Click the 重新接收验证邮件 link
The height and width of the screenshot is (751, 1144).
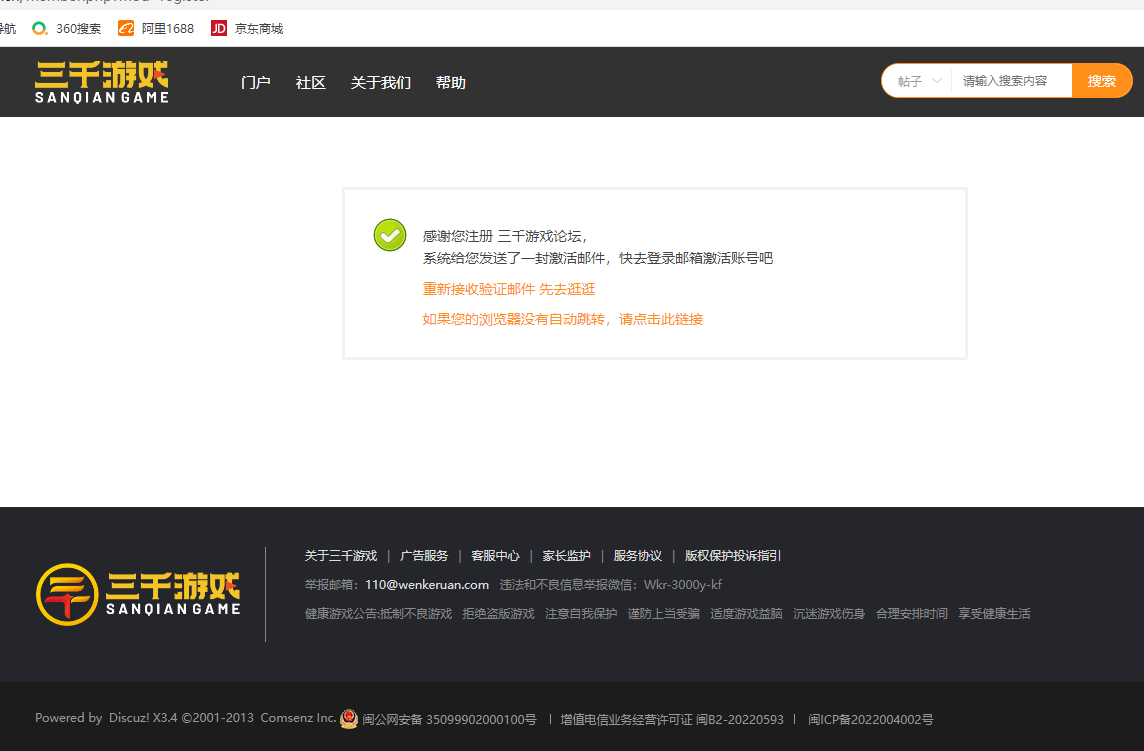(x=479, y=289)
